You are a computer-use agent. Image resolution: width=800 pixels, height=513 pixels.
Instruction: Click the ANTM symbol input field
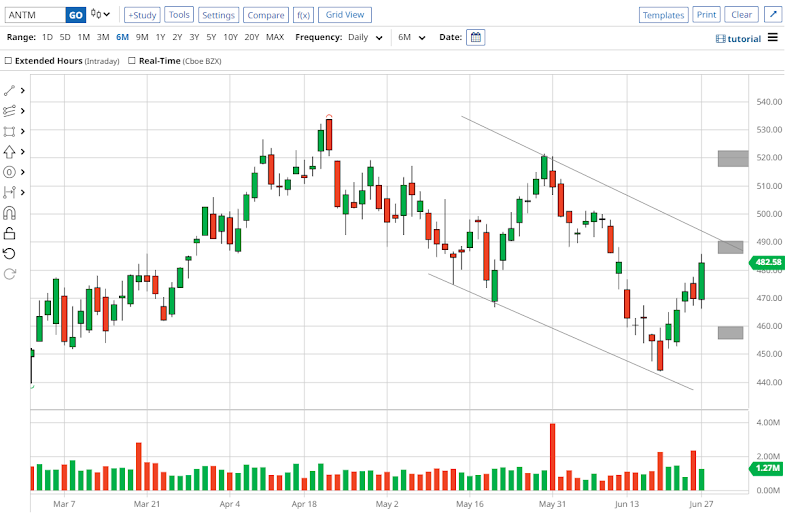(x=34, y=15)
